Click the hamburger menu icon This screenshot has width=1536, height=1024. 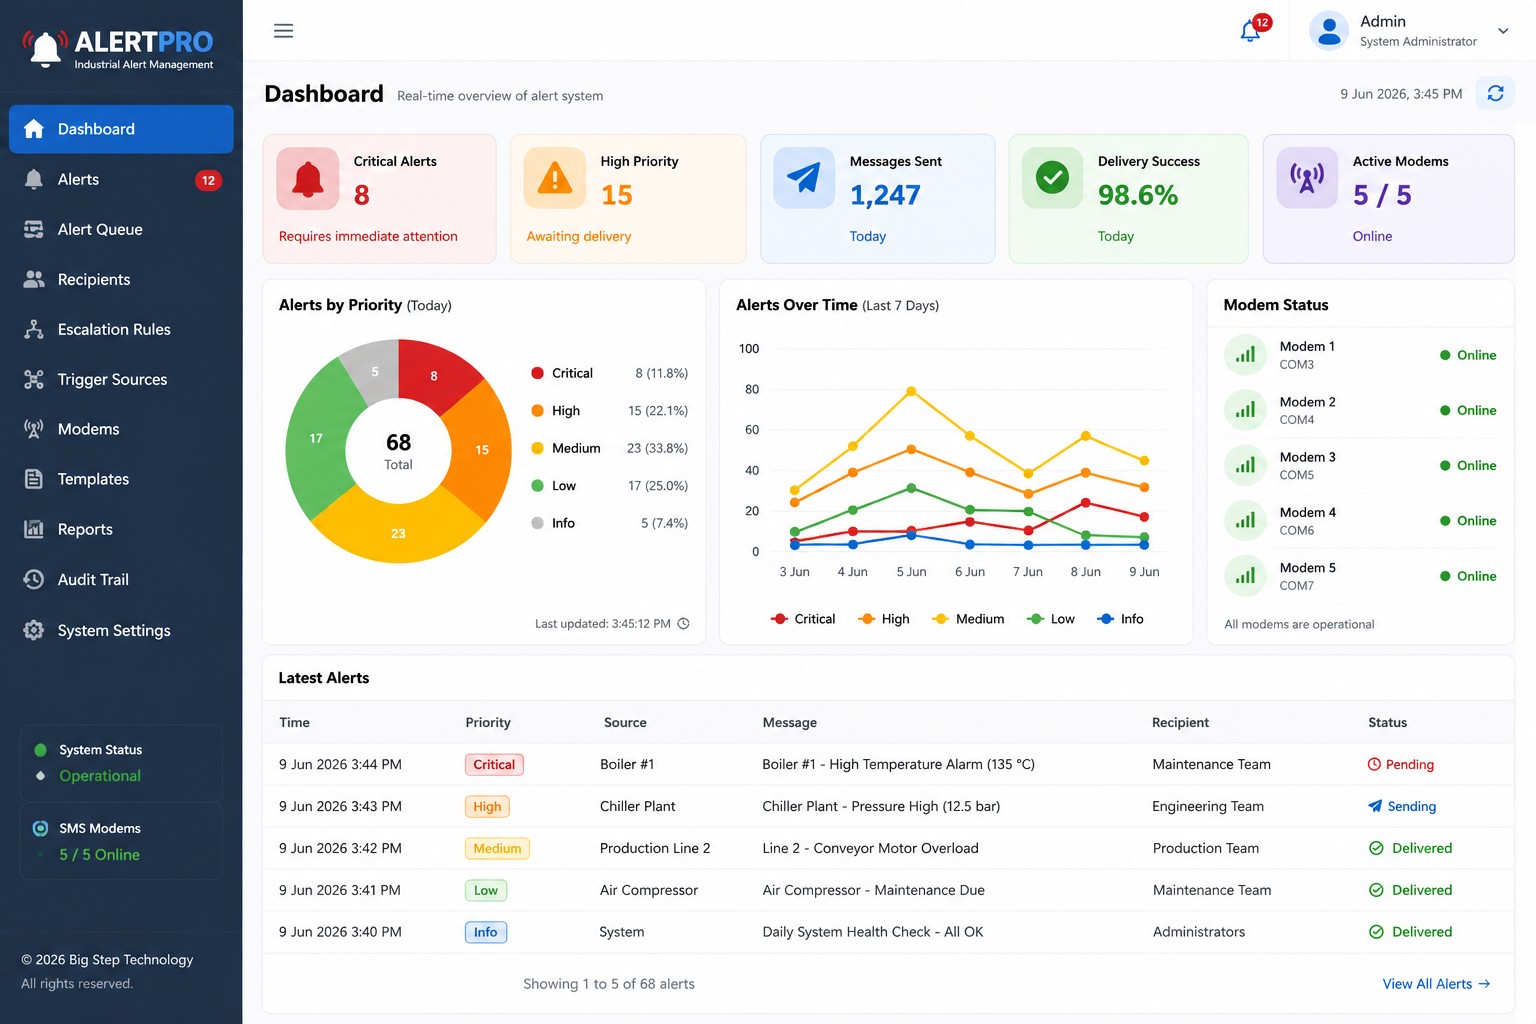pos(284,31)
